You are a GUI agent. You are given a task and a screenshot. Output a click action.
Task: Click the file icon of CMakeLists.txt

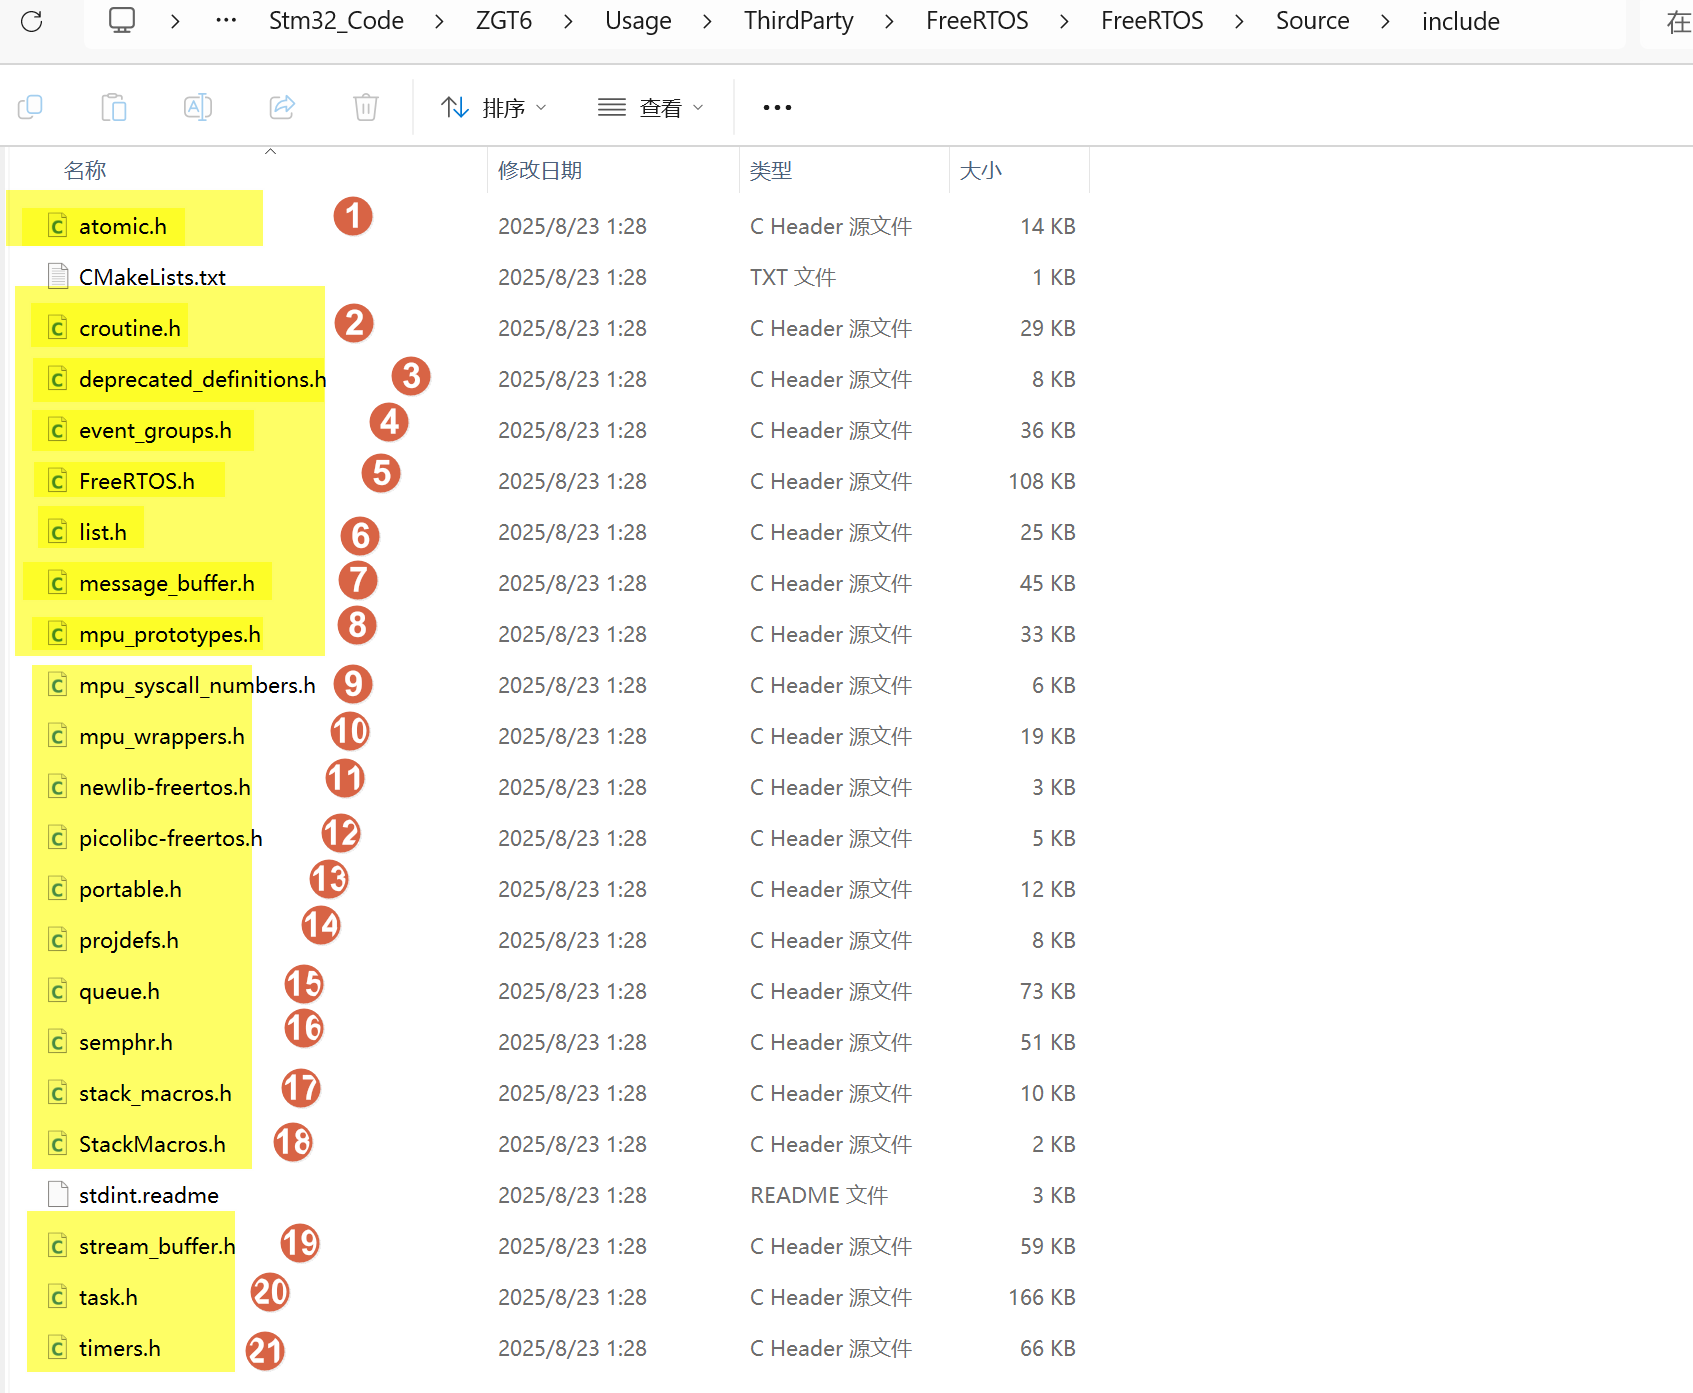coord(58,276)
